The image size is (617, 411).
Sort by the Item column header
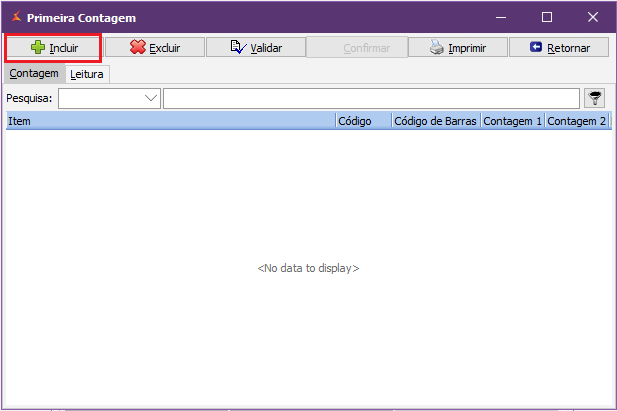click(170, 121)
